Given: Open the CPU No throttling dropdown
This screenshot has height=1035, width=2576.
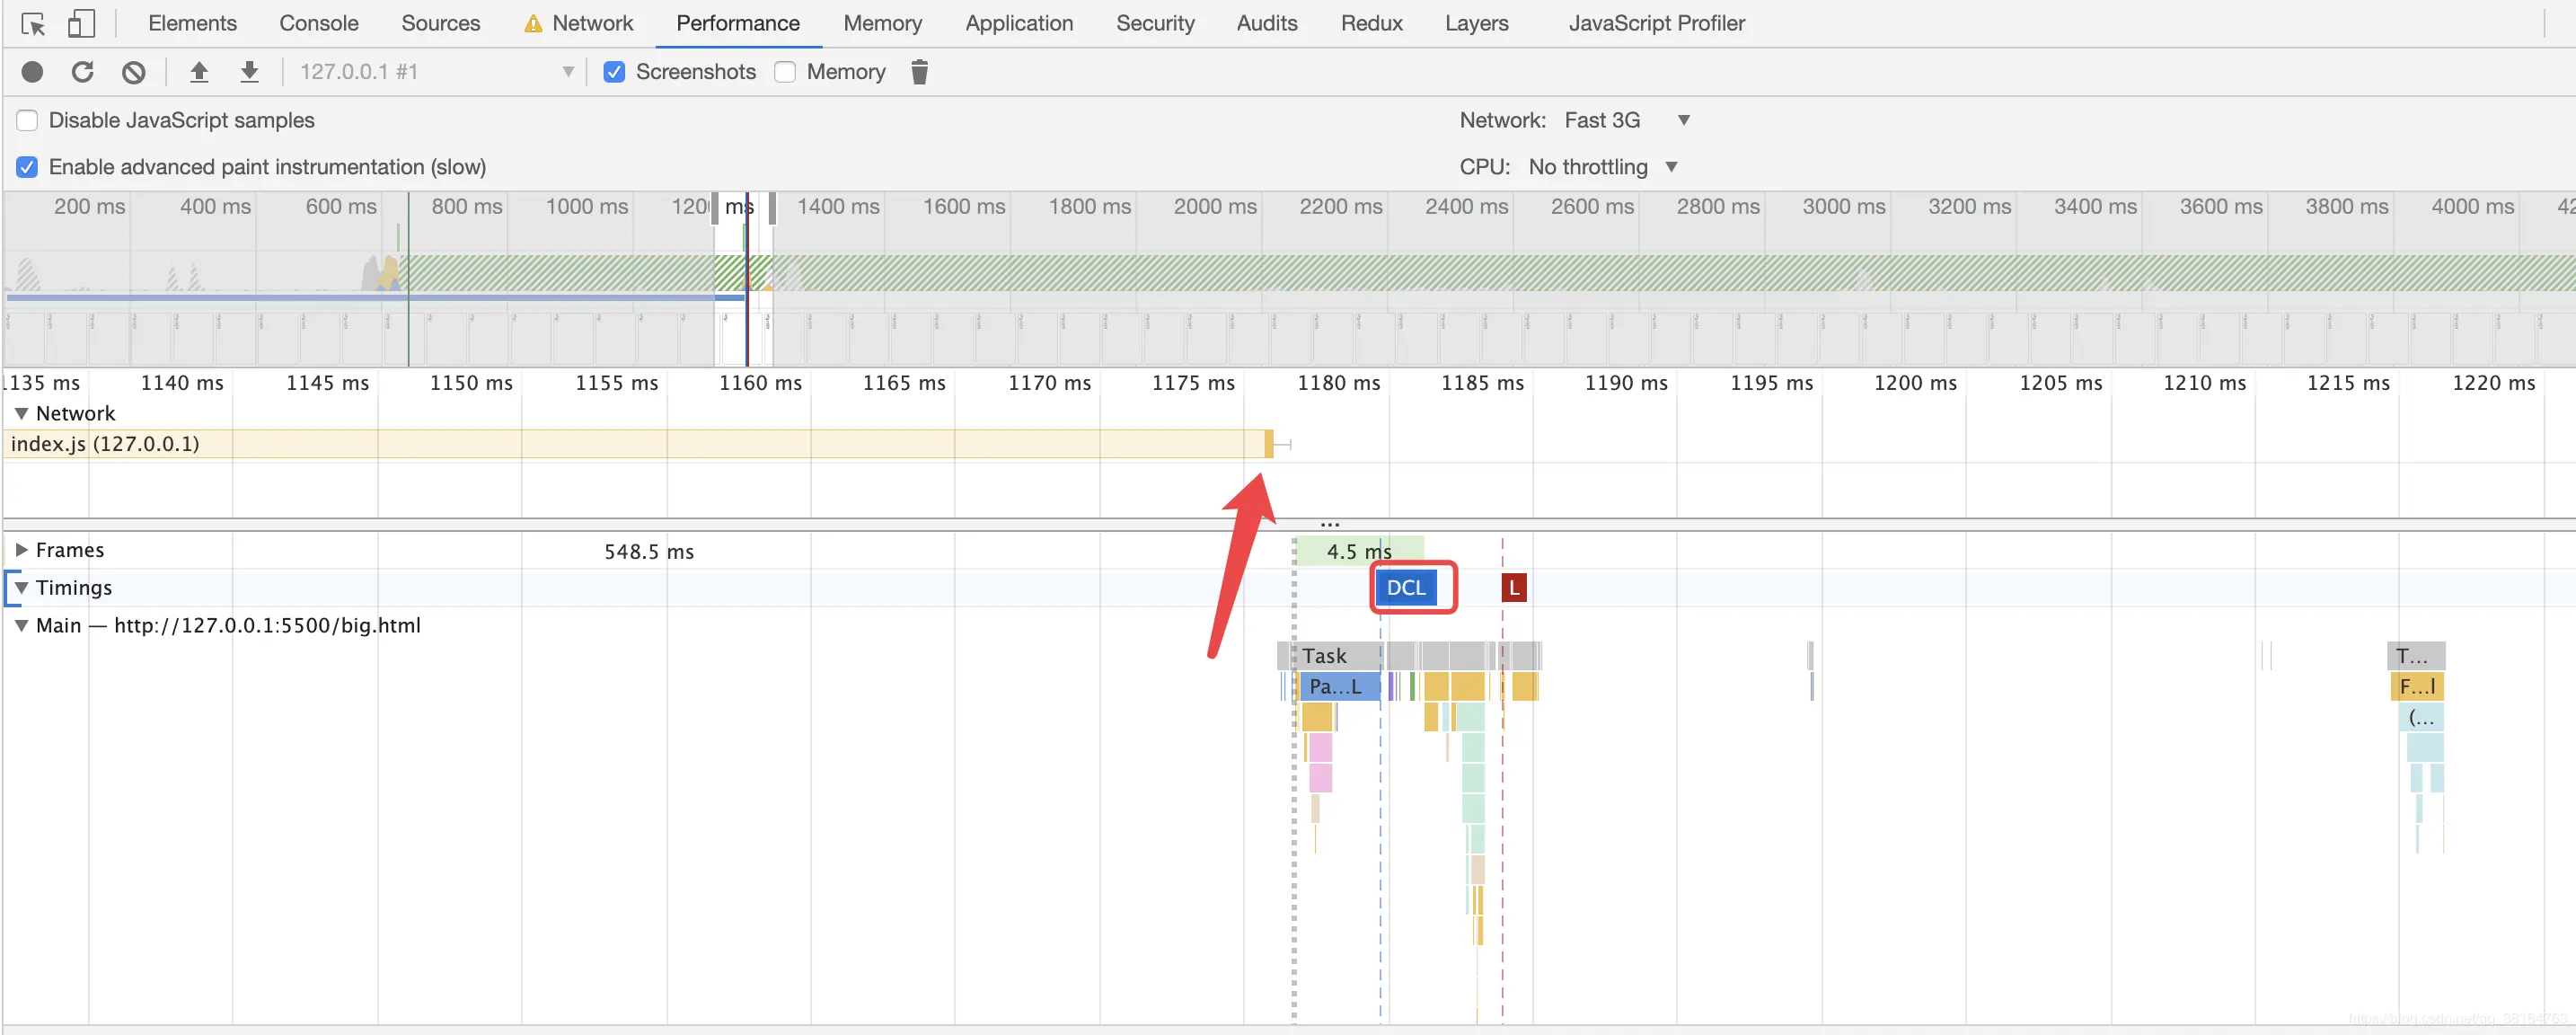Looking at the screenshot, I should click(1603, 167).
